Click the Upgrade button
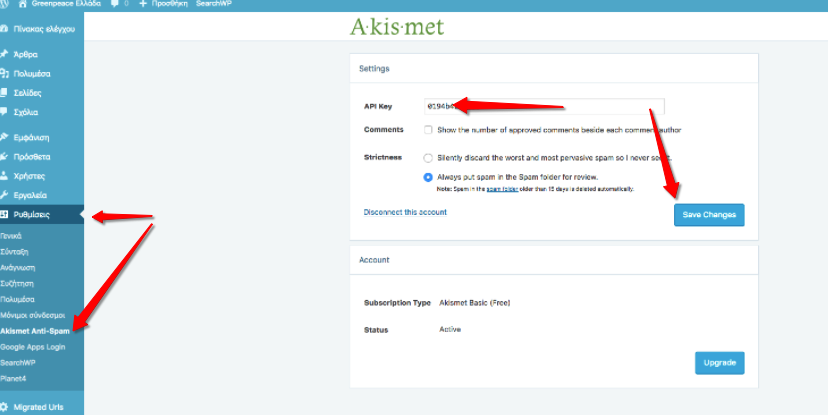 (720, 363)
